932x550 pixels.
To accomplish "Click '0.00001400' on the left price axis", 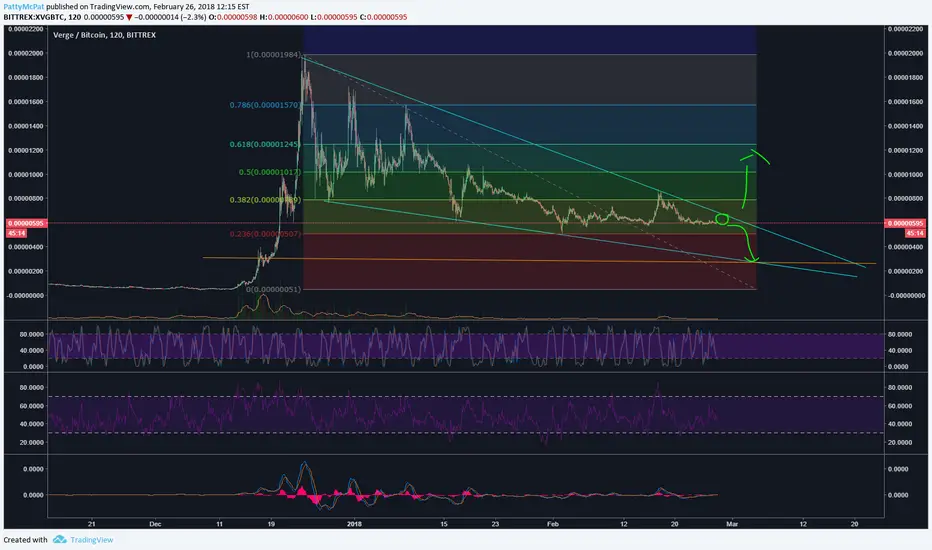I will point(26,126).
